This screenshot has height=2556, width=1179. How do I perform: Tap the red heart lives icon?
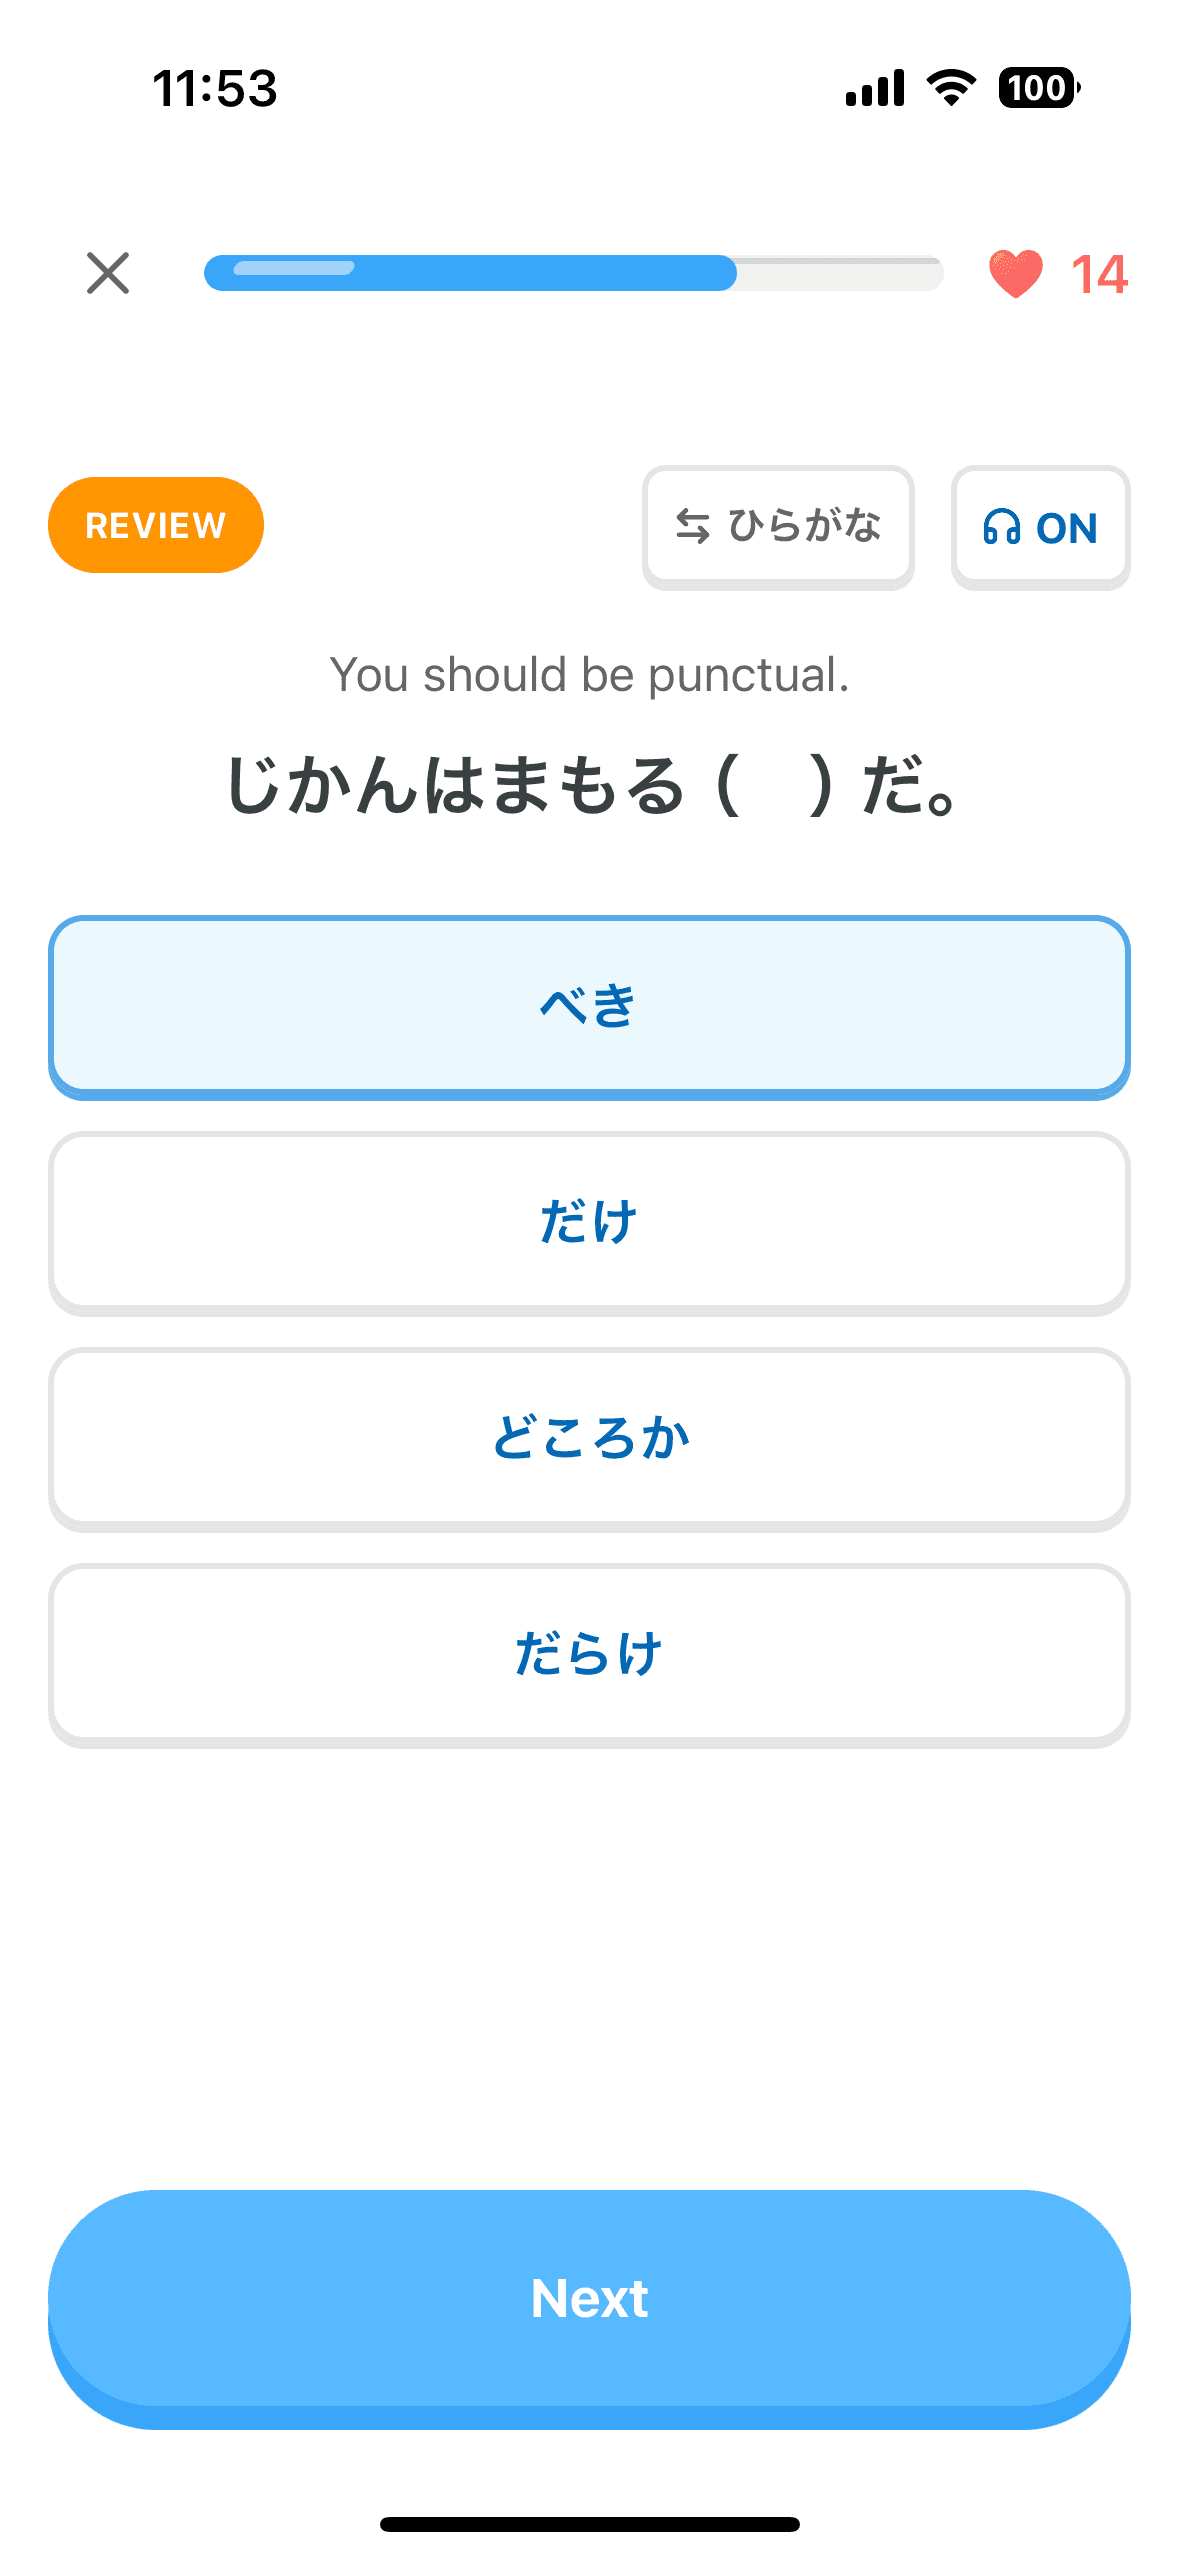click(1015, 274)
